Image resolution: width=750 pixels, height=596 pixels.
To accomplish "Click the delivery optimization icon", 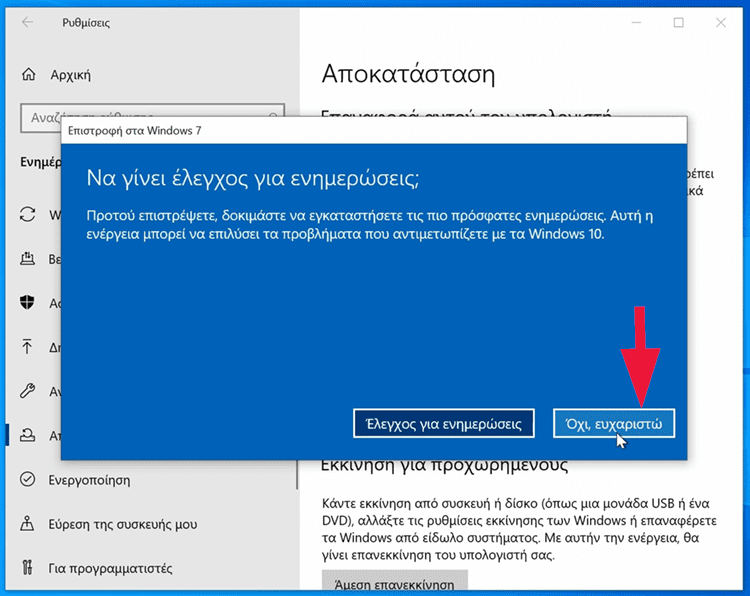I will 27,259.
